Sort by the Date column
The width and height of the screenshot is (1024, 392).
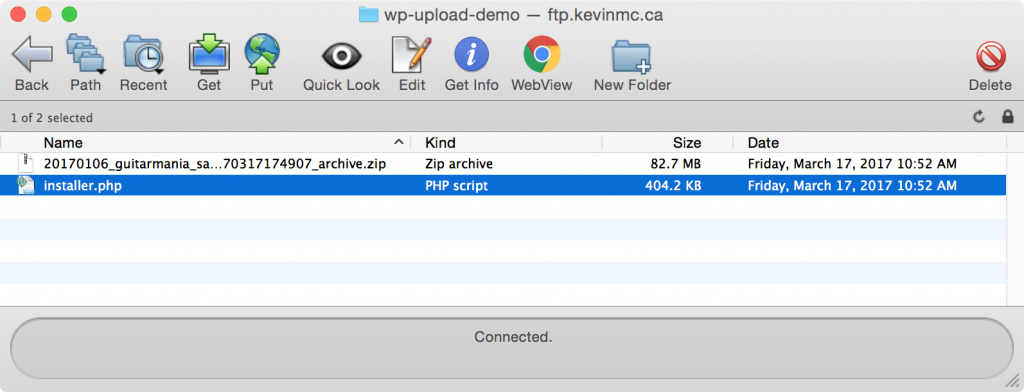pyautogui.click(x=763, y=142)
